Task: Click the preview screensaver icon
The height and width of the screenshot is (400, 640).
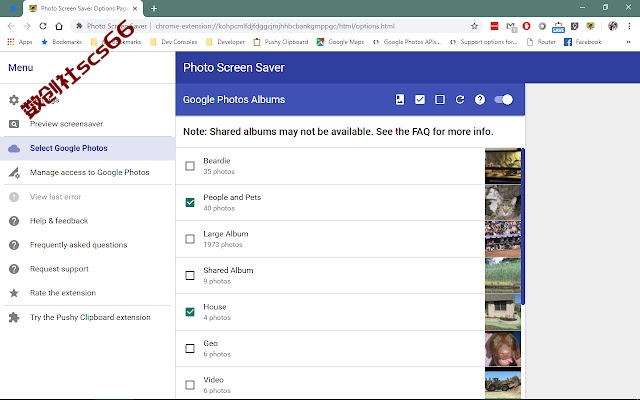Action: 14,124
